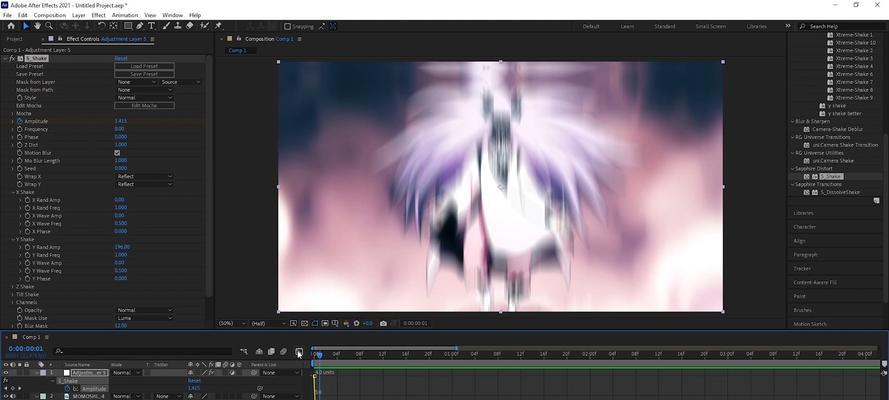Expand the Tilt Shake group
Image resolution: width=889 pixels, height=400 pixels.
tap(12, 295)
